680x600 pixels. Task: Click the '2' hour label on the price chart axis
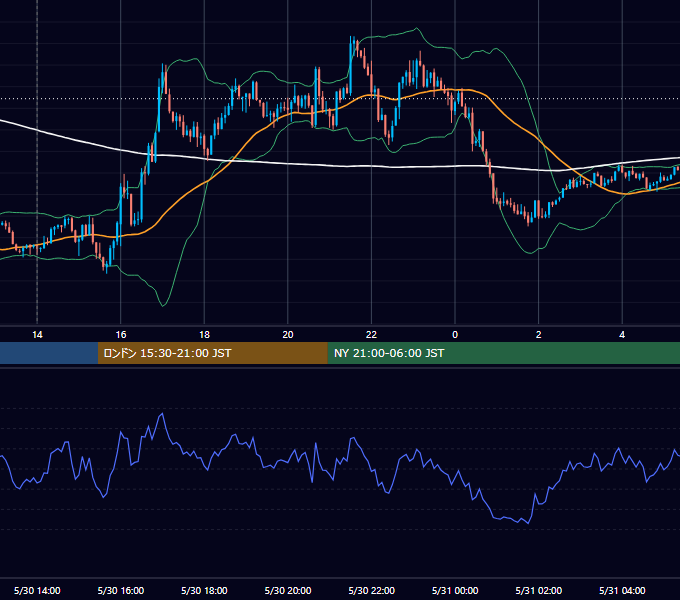click(539, 335)
